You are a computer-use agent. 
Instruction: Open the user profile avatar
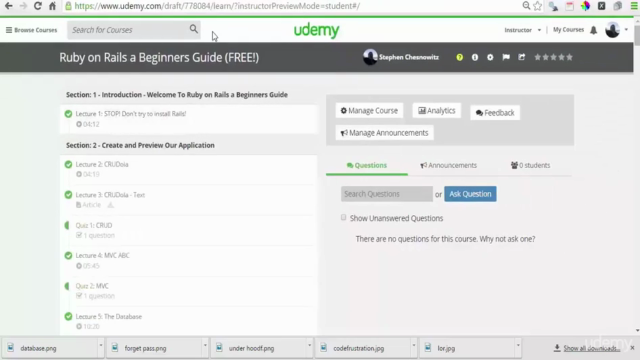point(612,30)
